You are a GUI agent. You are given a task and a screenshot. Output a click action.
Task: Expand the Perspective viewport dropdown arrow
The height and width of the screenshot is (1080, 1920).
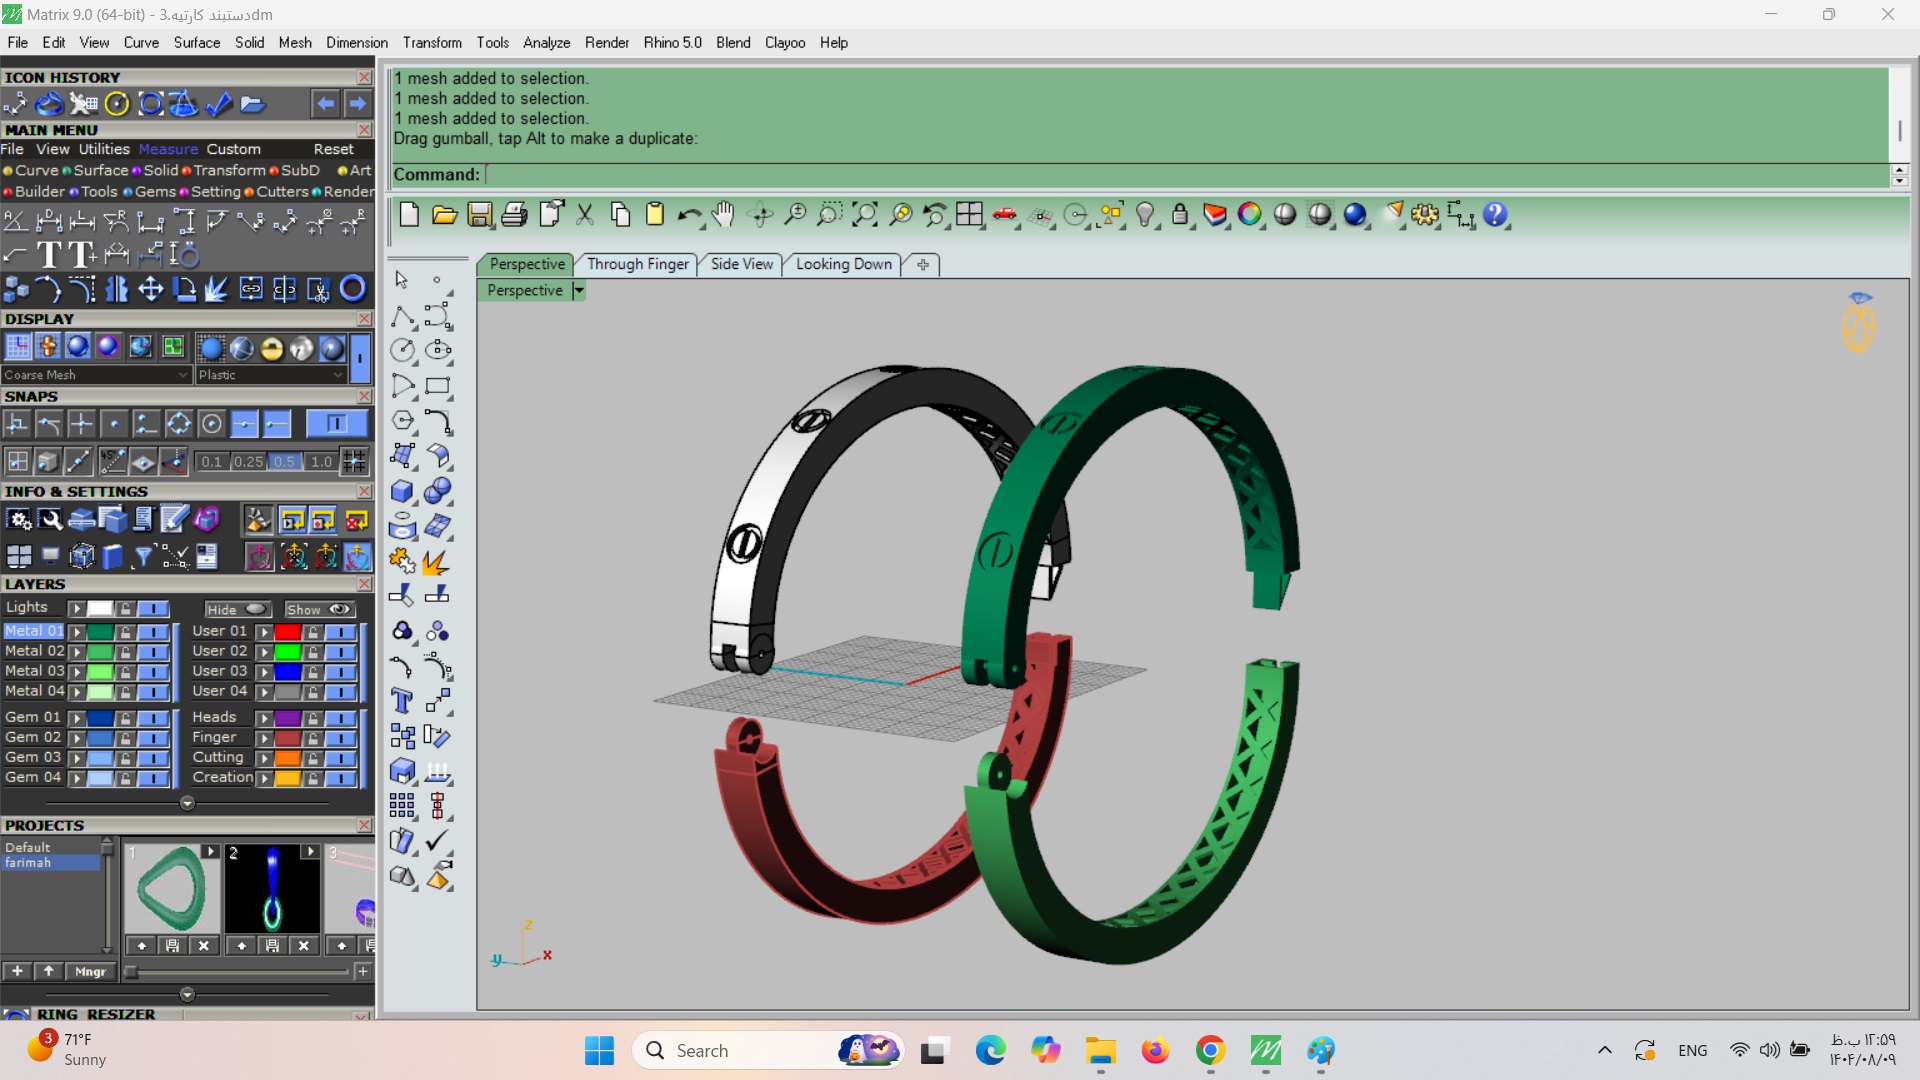(578, 291)
